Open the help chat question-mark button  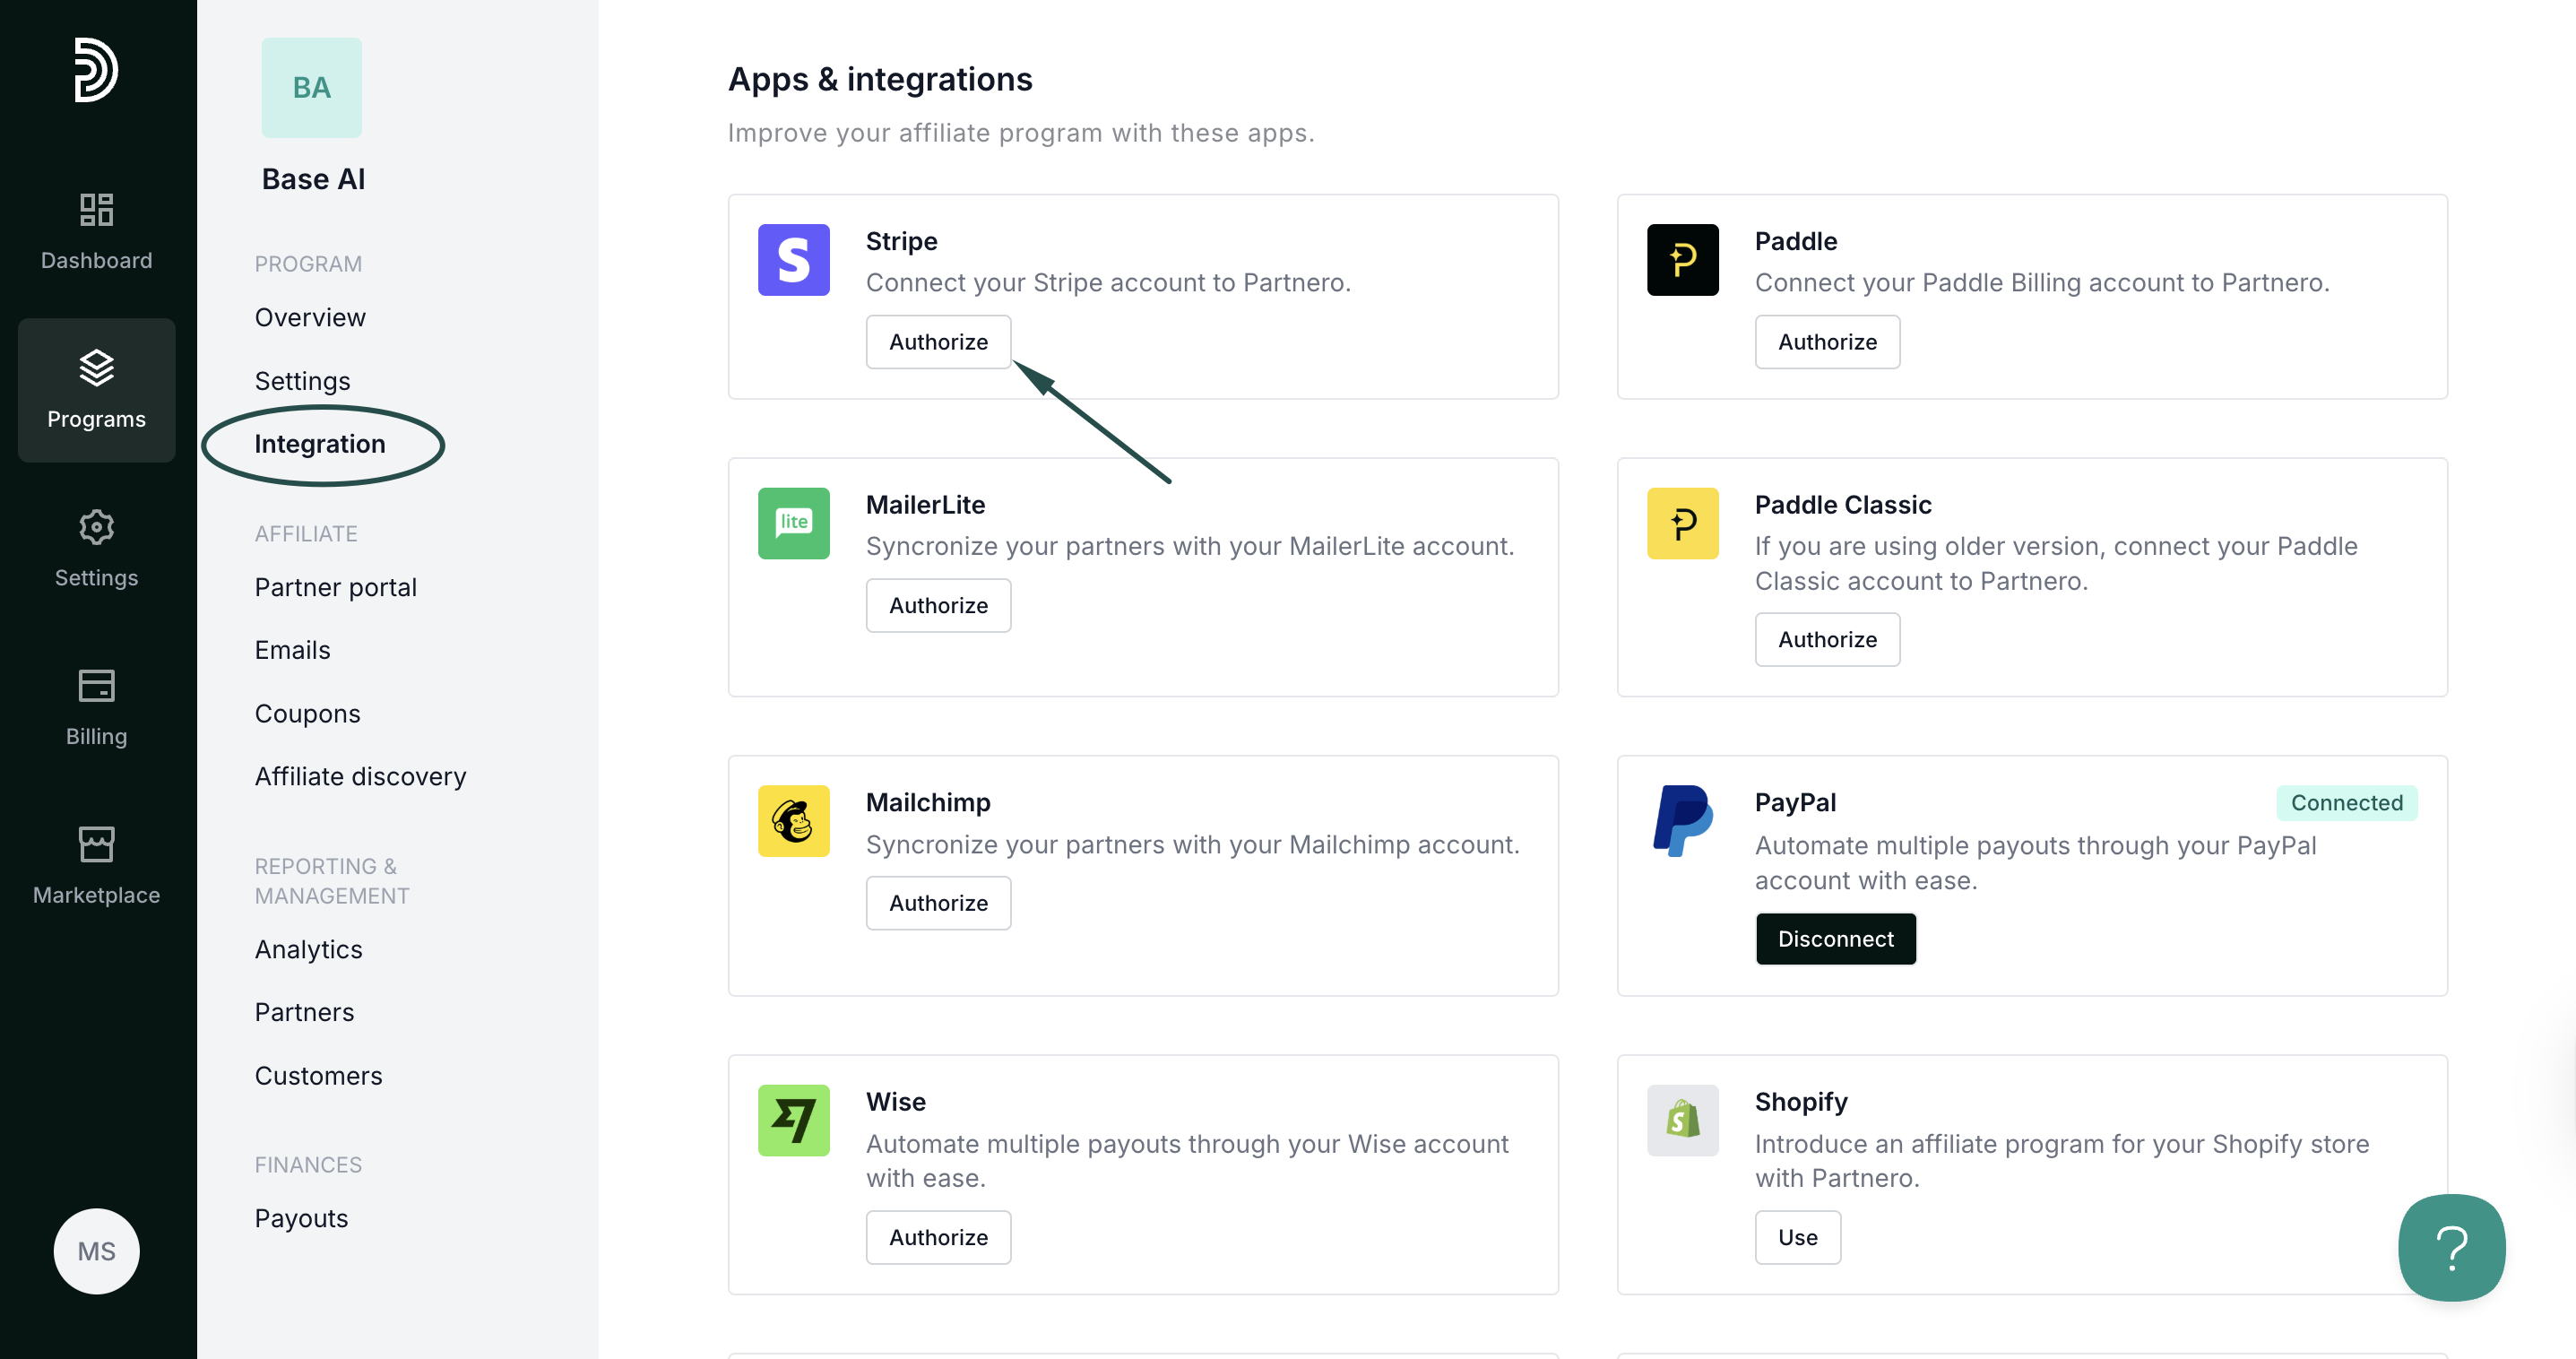(x=2451, y=1247)
